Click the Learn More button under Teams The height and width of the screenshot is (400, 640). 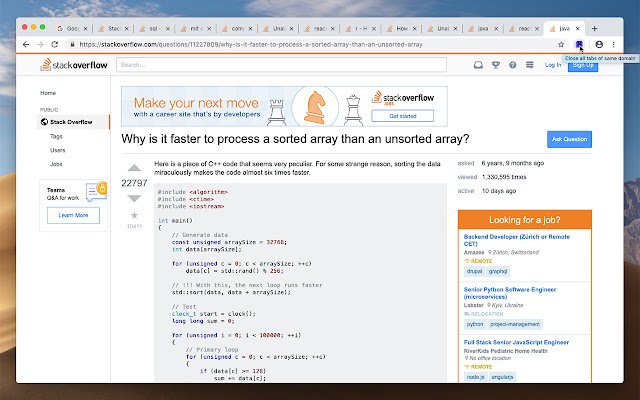[73, 215]
